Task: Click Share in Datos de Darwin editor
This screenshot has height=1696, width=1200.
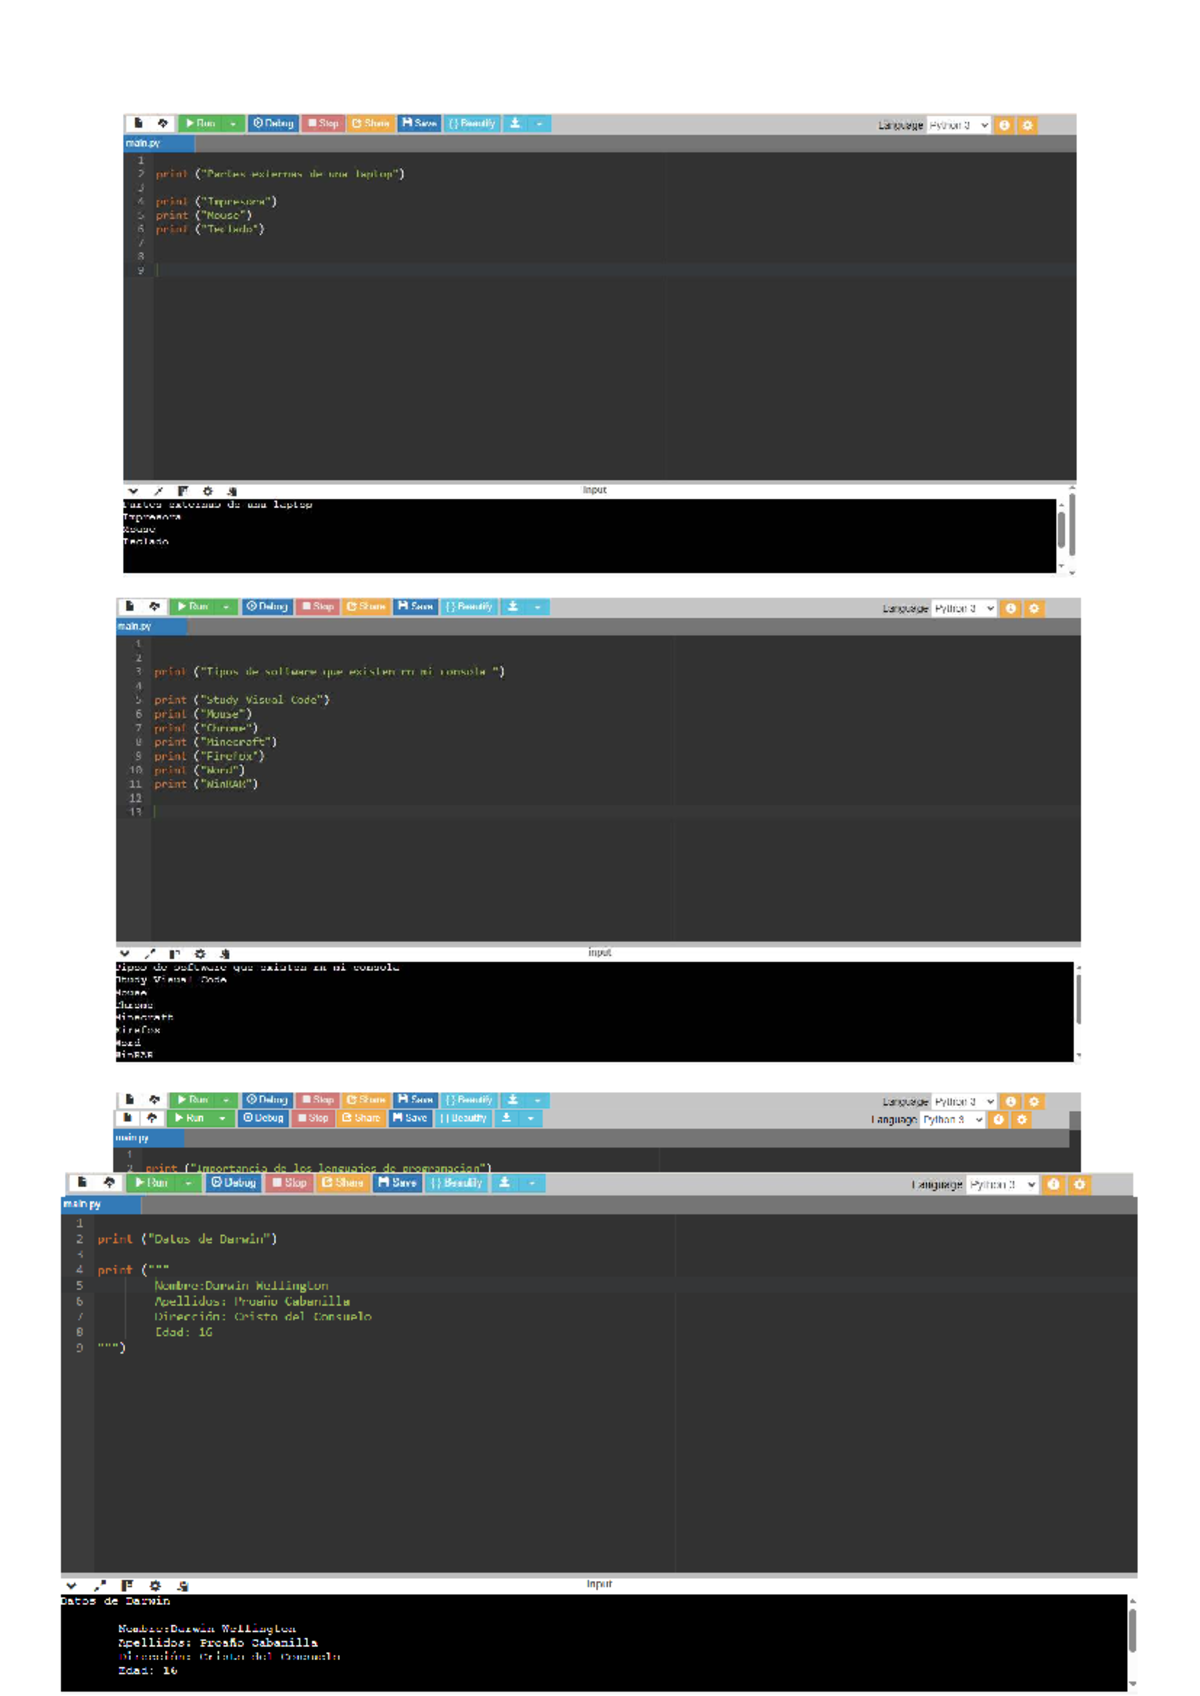Action: tap(342, 1182)
